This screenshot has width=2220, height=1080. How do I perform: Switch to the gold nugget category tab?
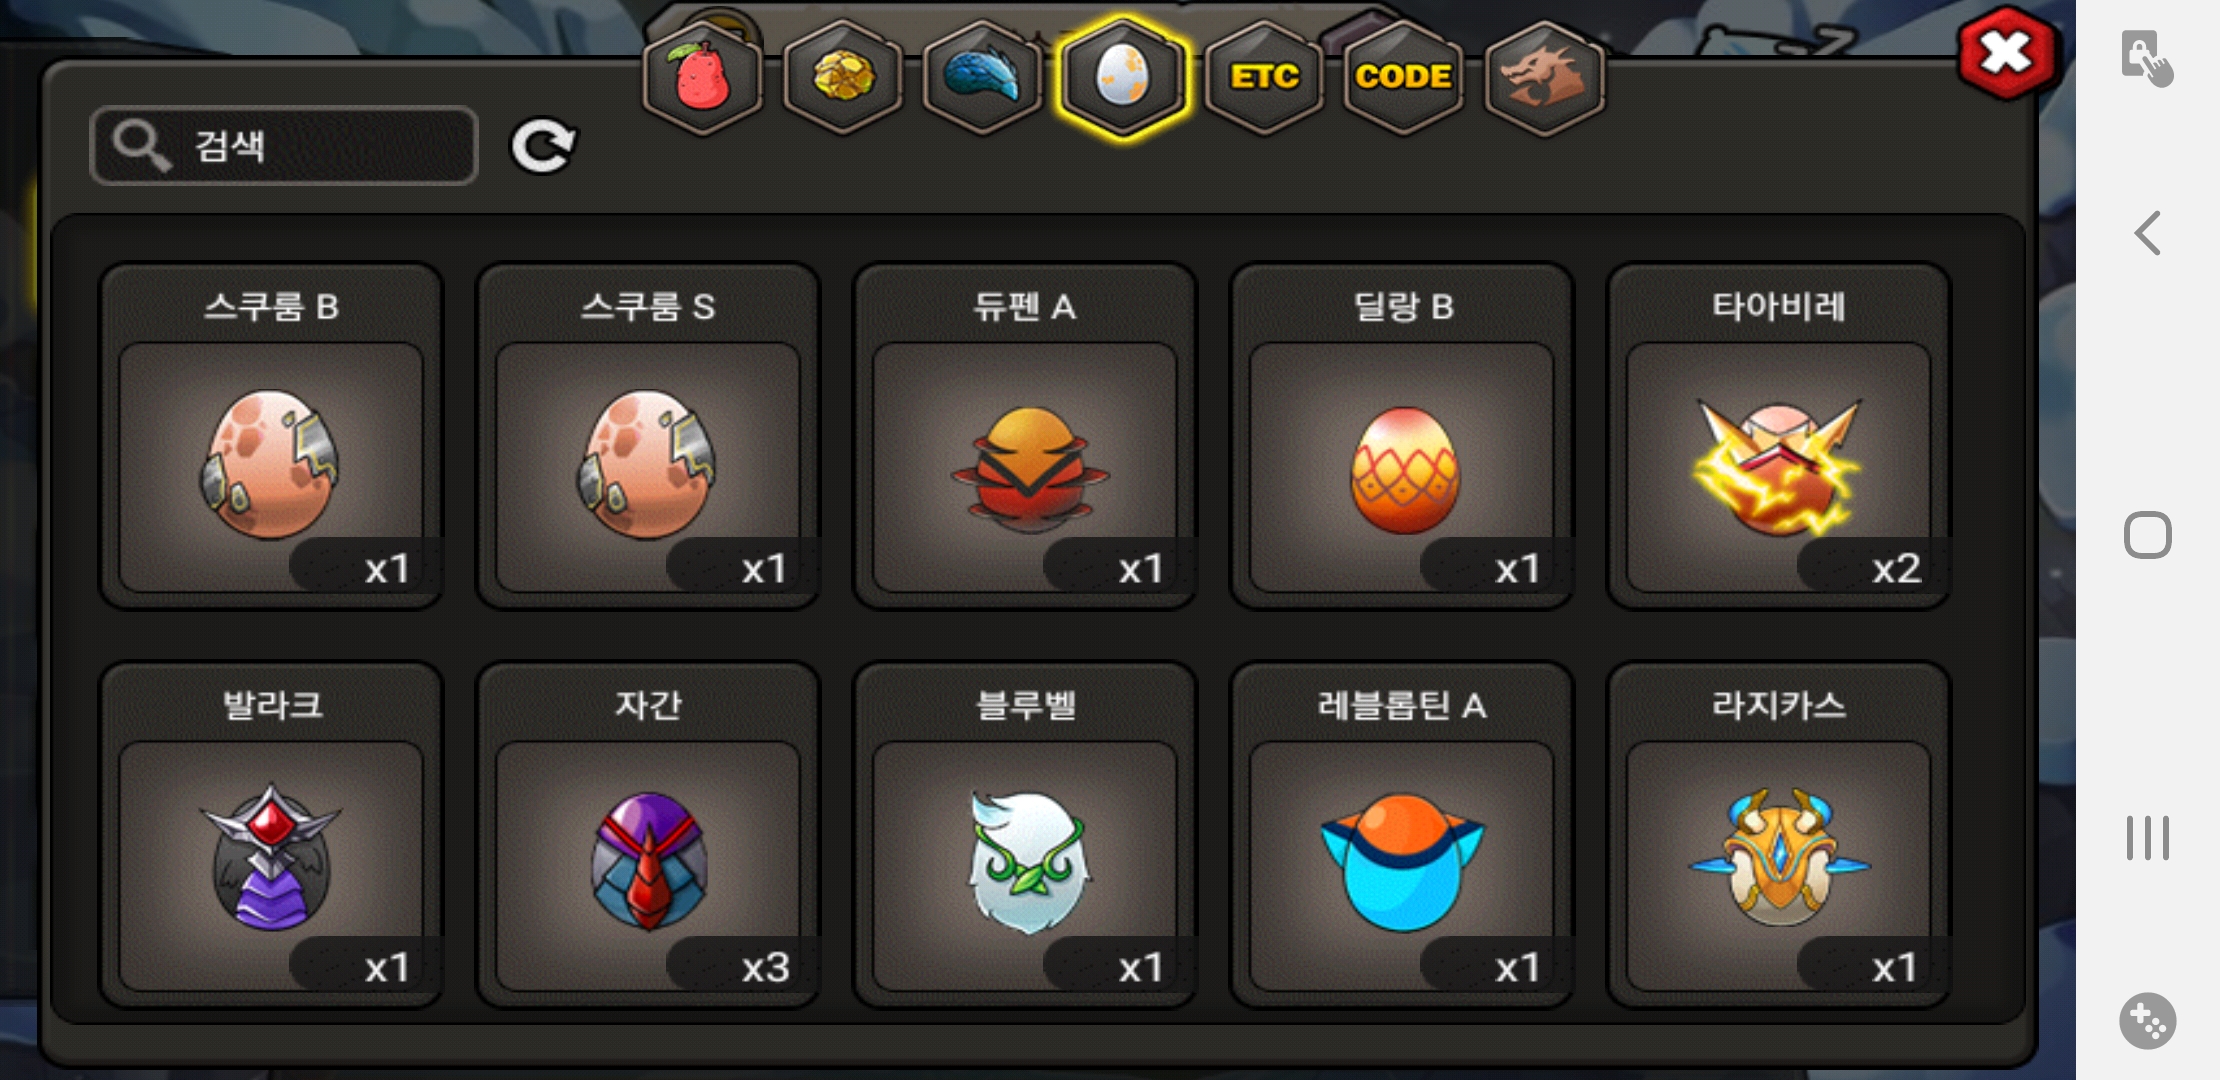[842, 76]
